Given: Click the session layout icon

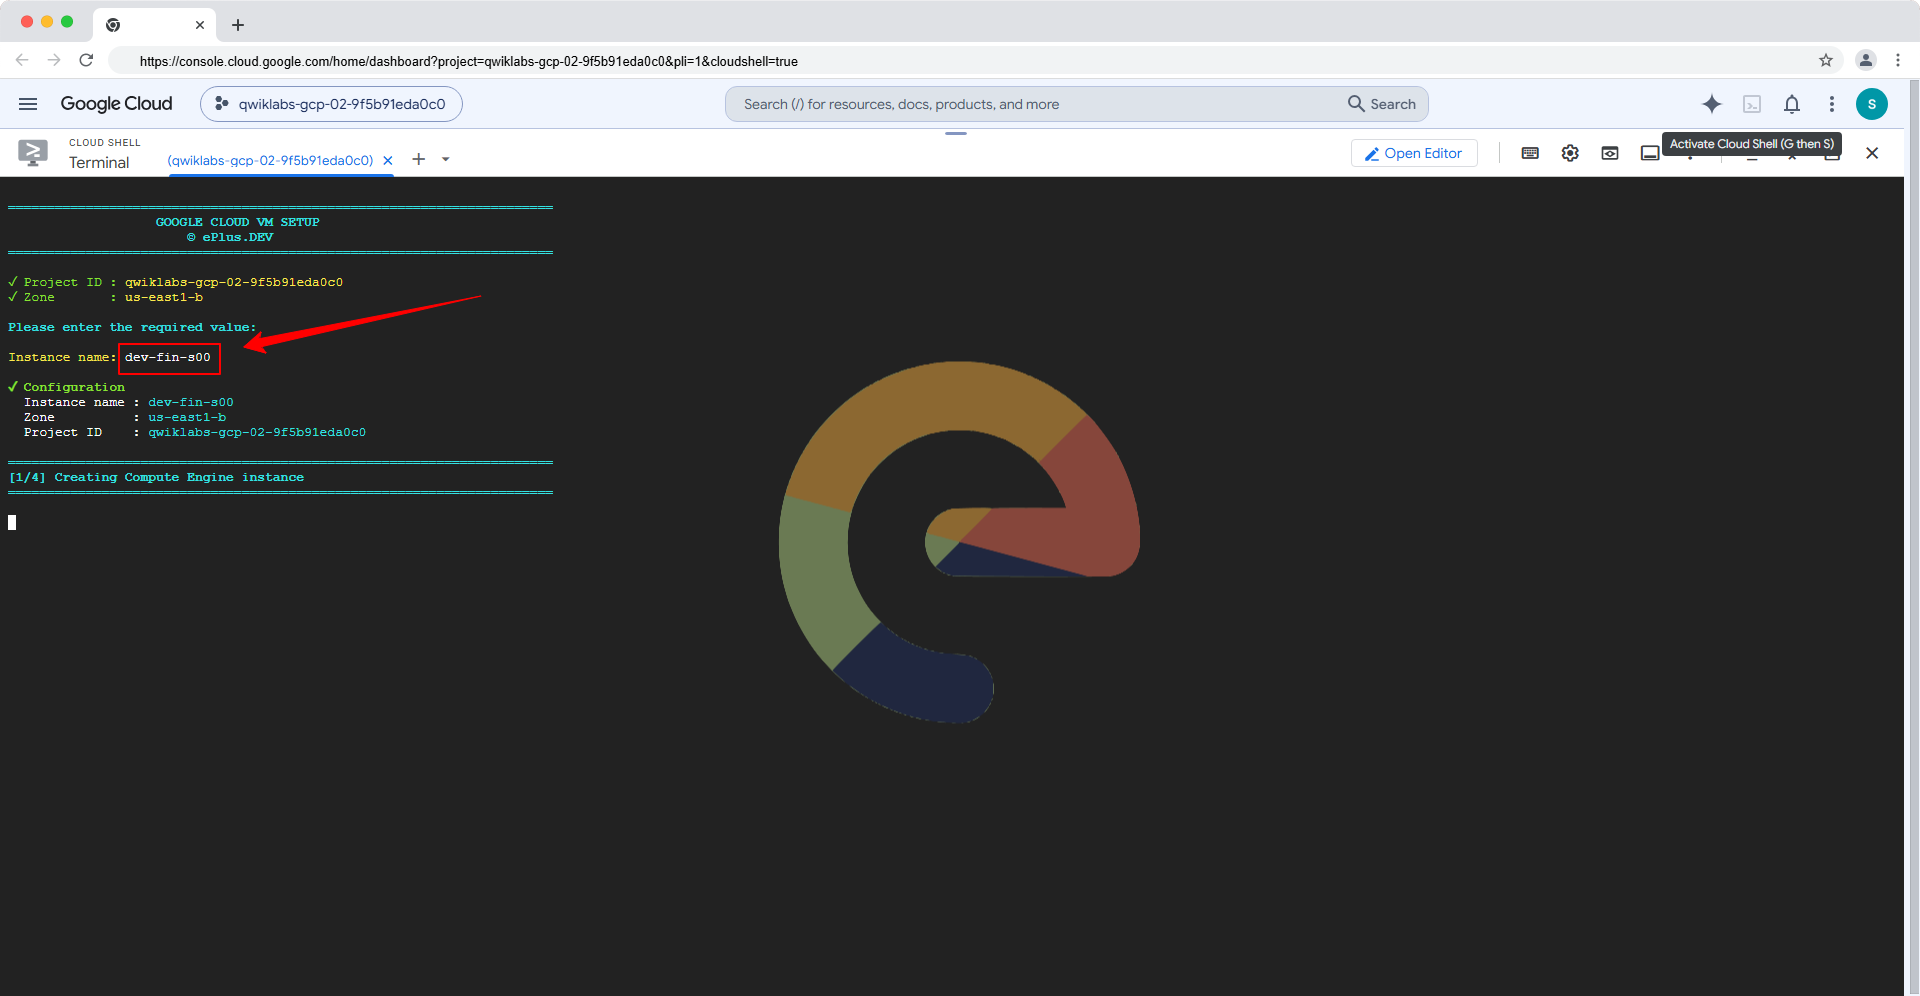Looking at the screenshot, I should point(1650,153).
